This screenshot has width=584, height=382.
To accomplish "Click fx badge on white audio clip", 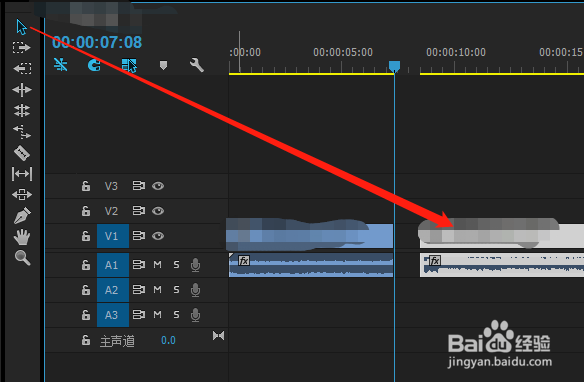I will 435,261.
